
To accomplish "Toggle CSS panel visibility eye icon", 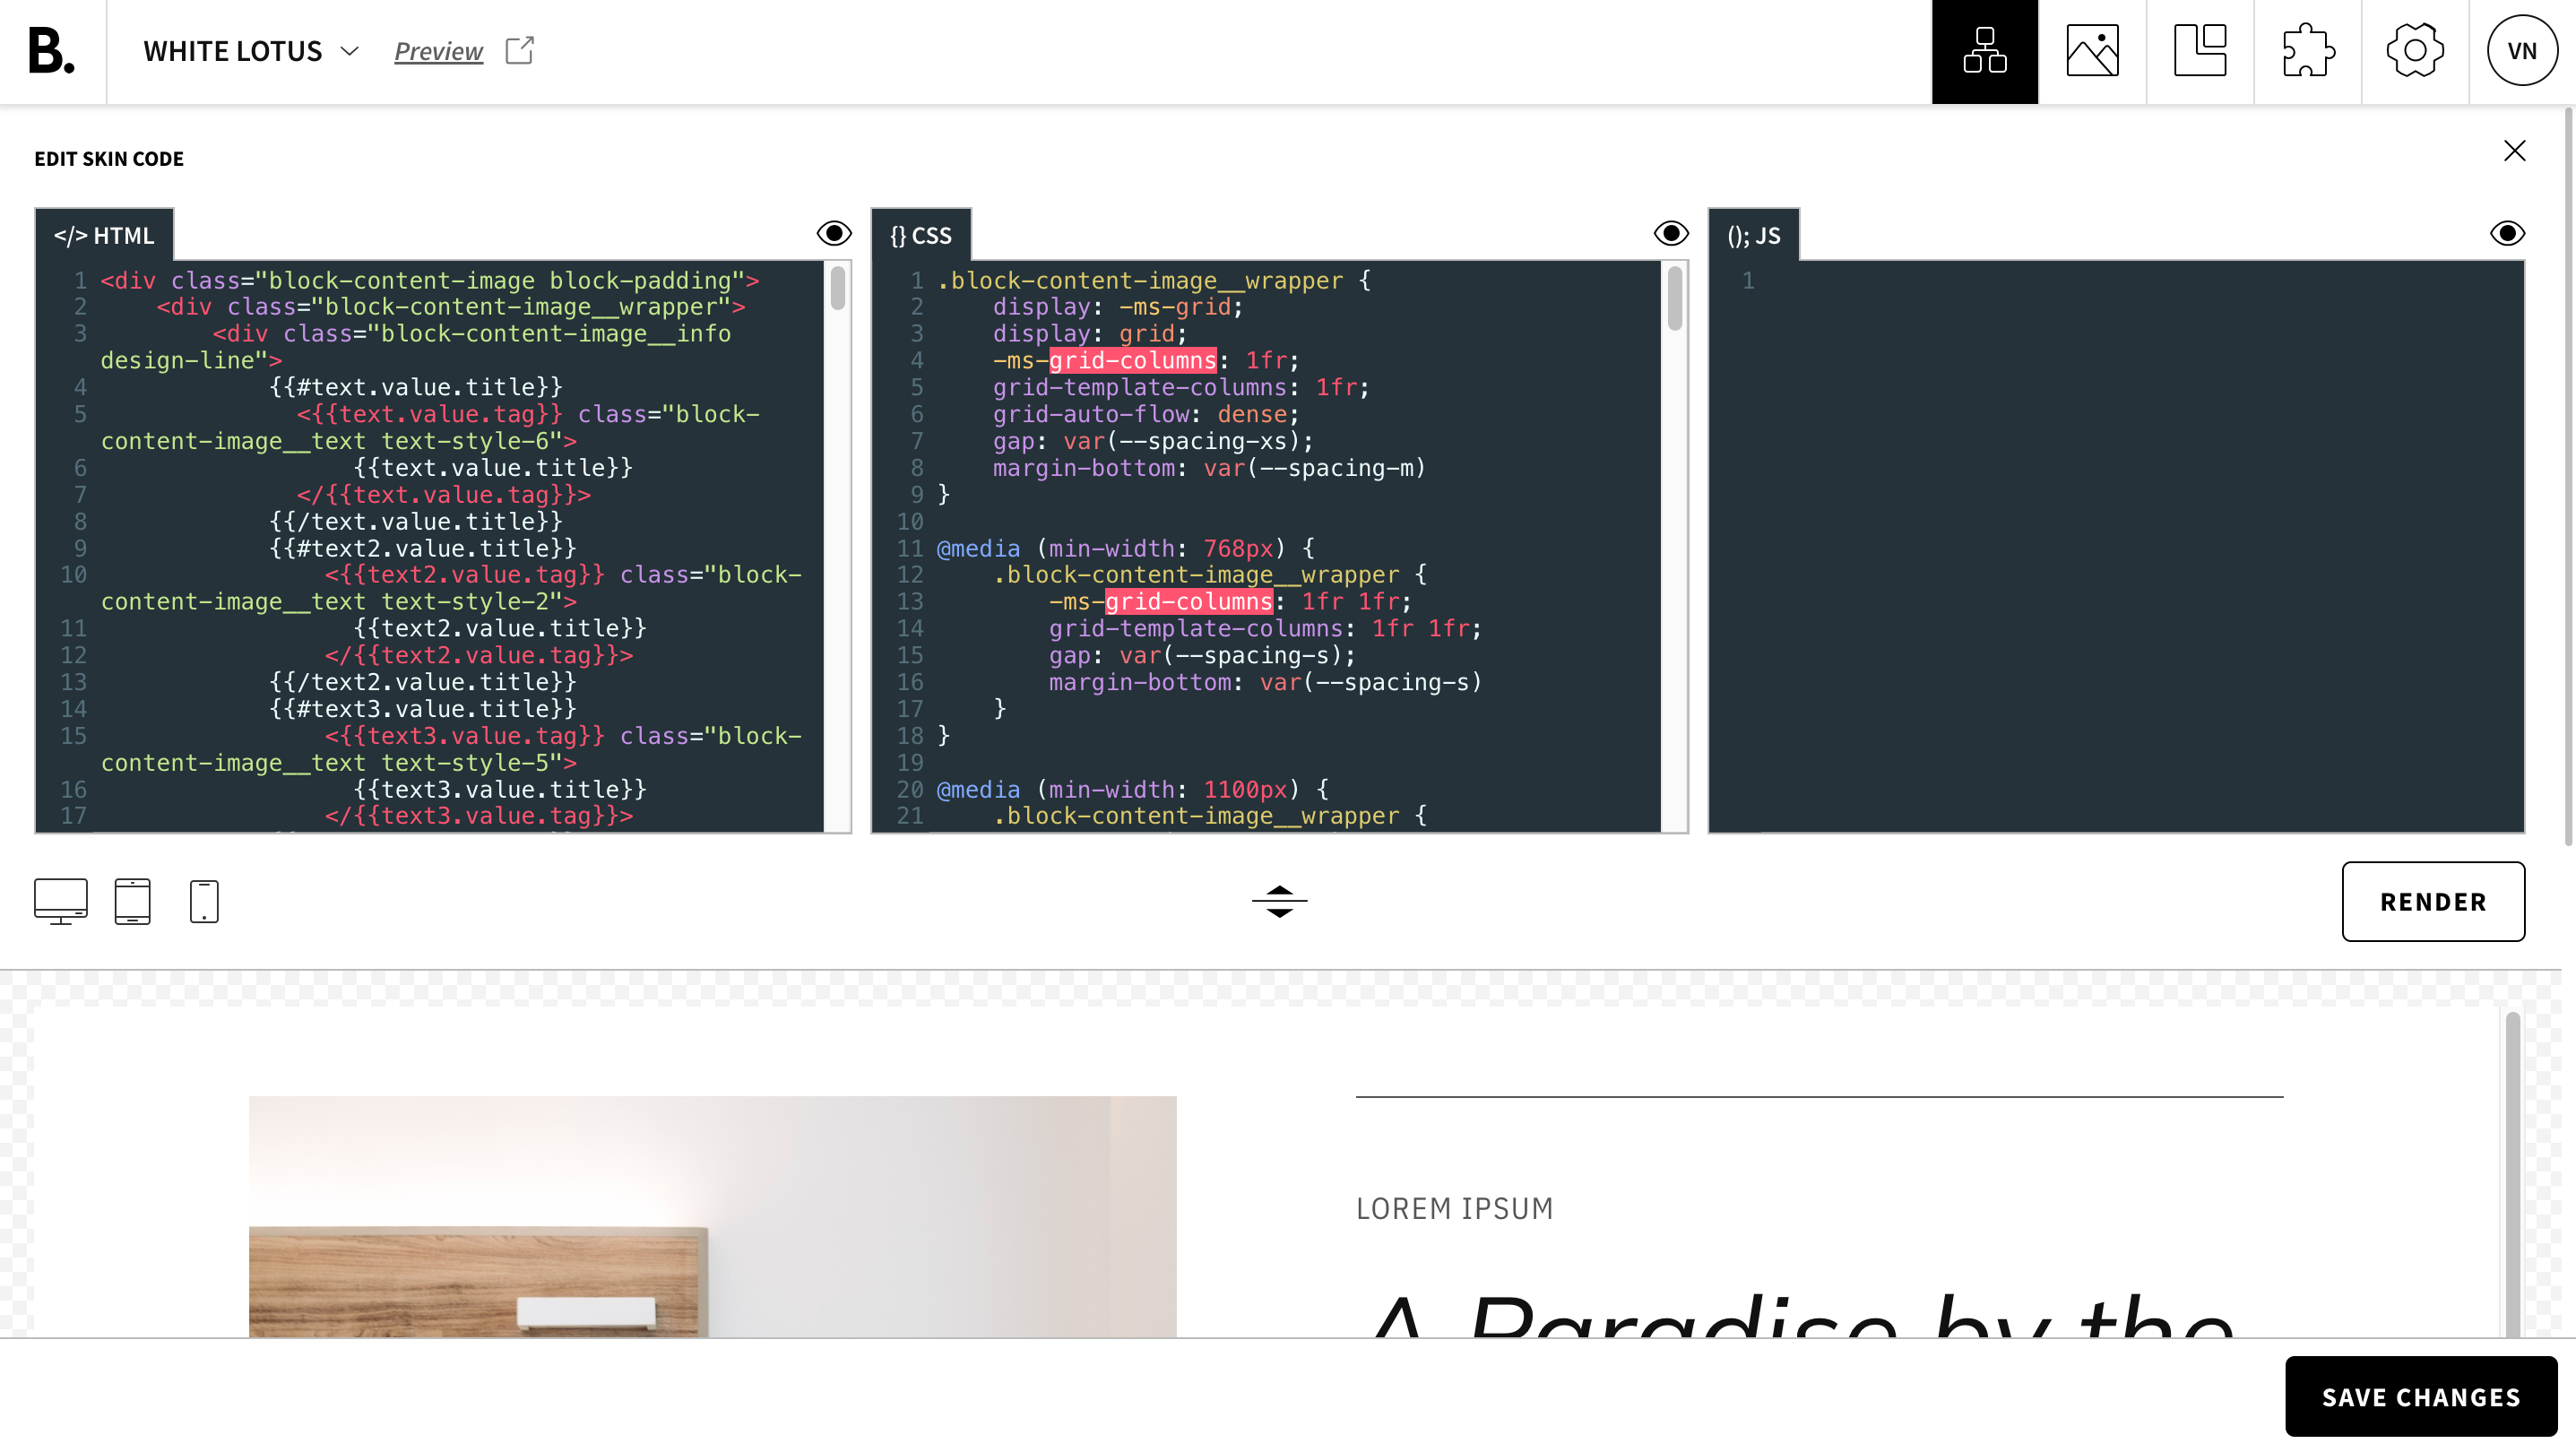I will [x=1668, y=235].
